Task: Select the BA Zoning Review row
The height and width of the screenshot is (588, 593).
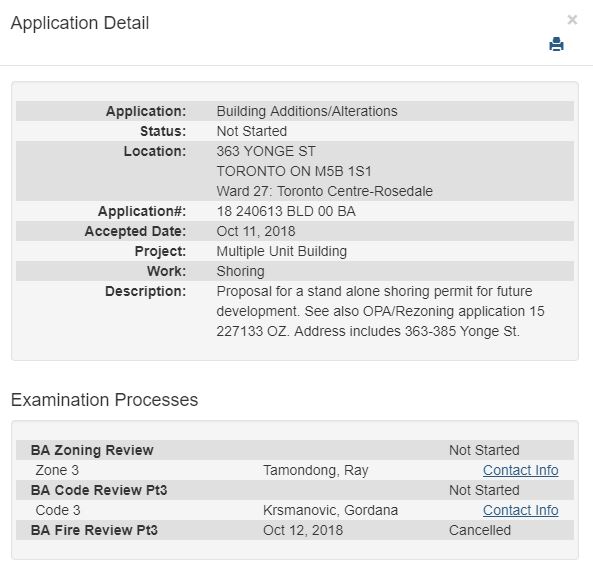Action: [x=295, y=450]
